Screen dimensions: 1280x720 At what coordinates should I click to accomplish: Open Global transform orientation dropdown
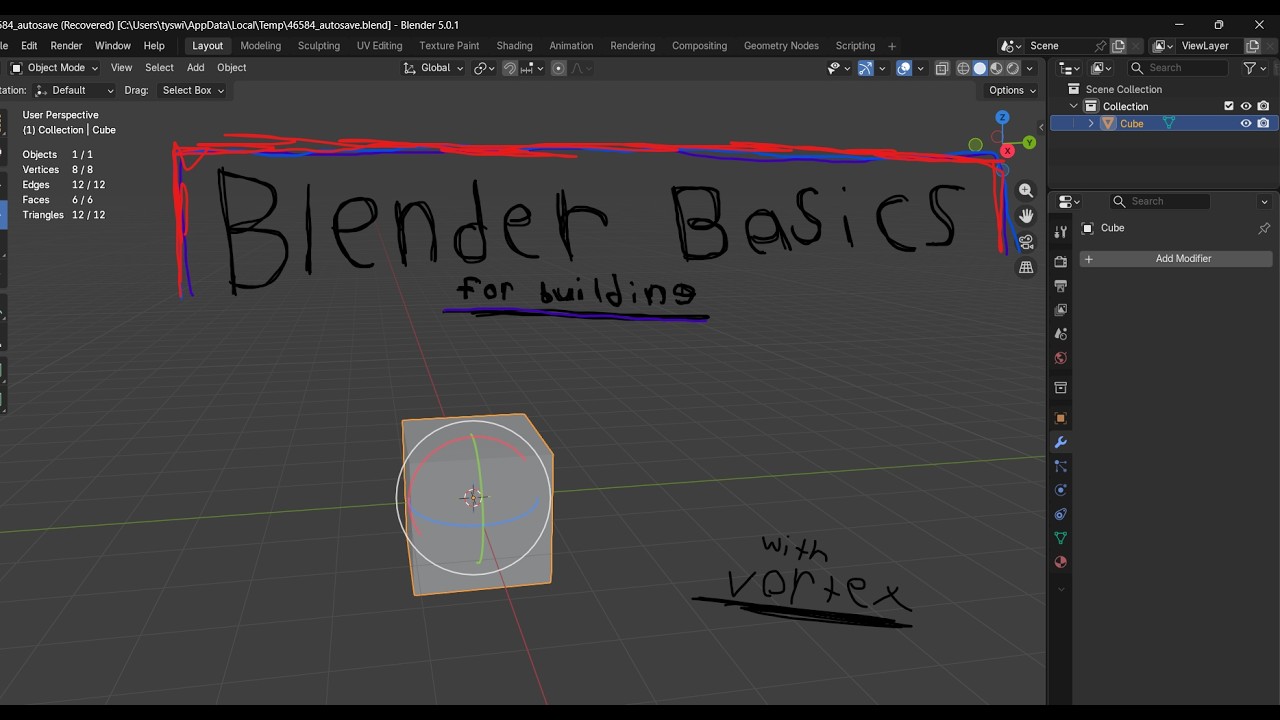pos(434,68)
